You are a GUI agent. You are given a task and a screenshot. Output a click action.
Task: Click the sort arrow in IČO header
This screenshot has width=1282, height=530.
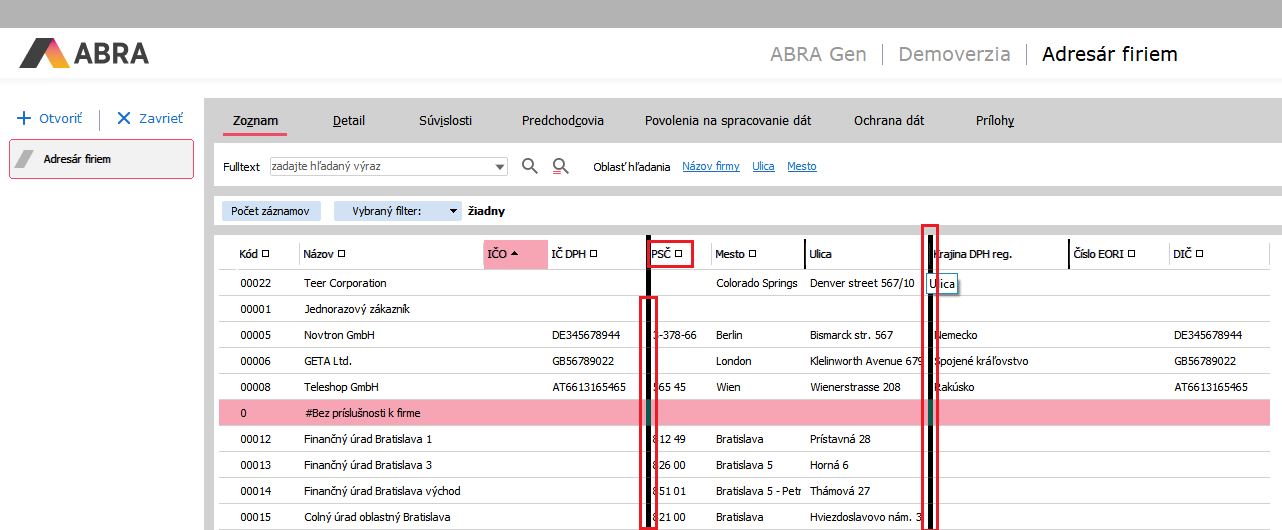coord(514,254)
